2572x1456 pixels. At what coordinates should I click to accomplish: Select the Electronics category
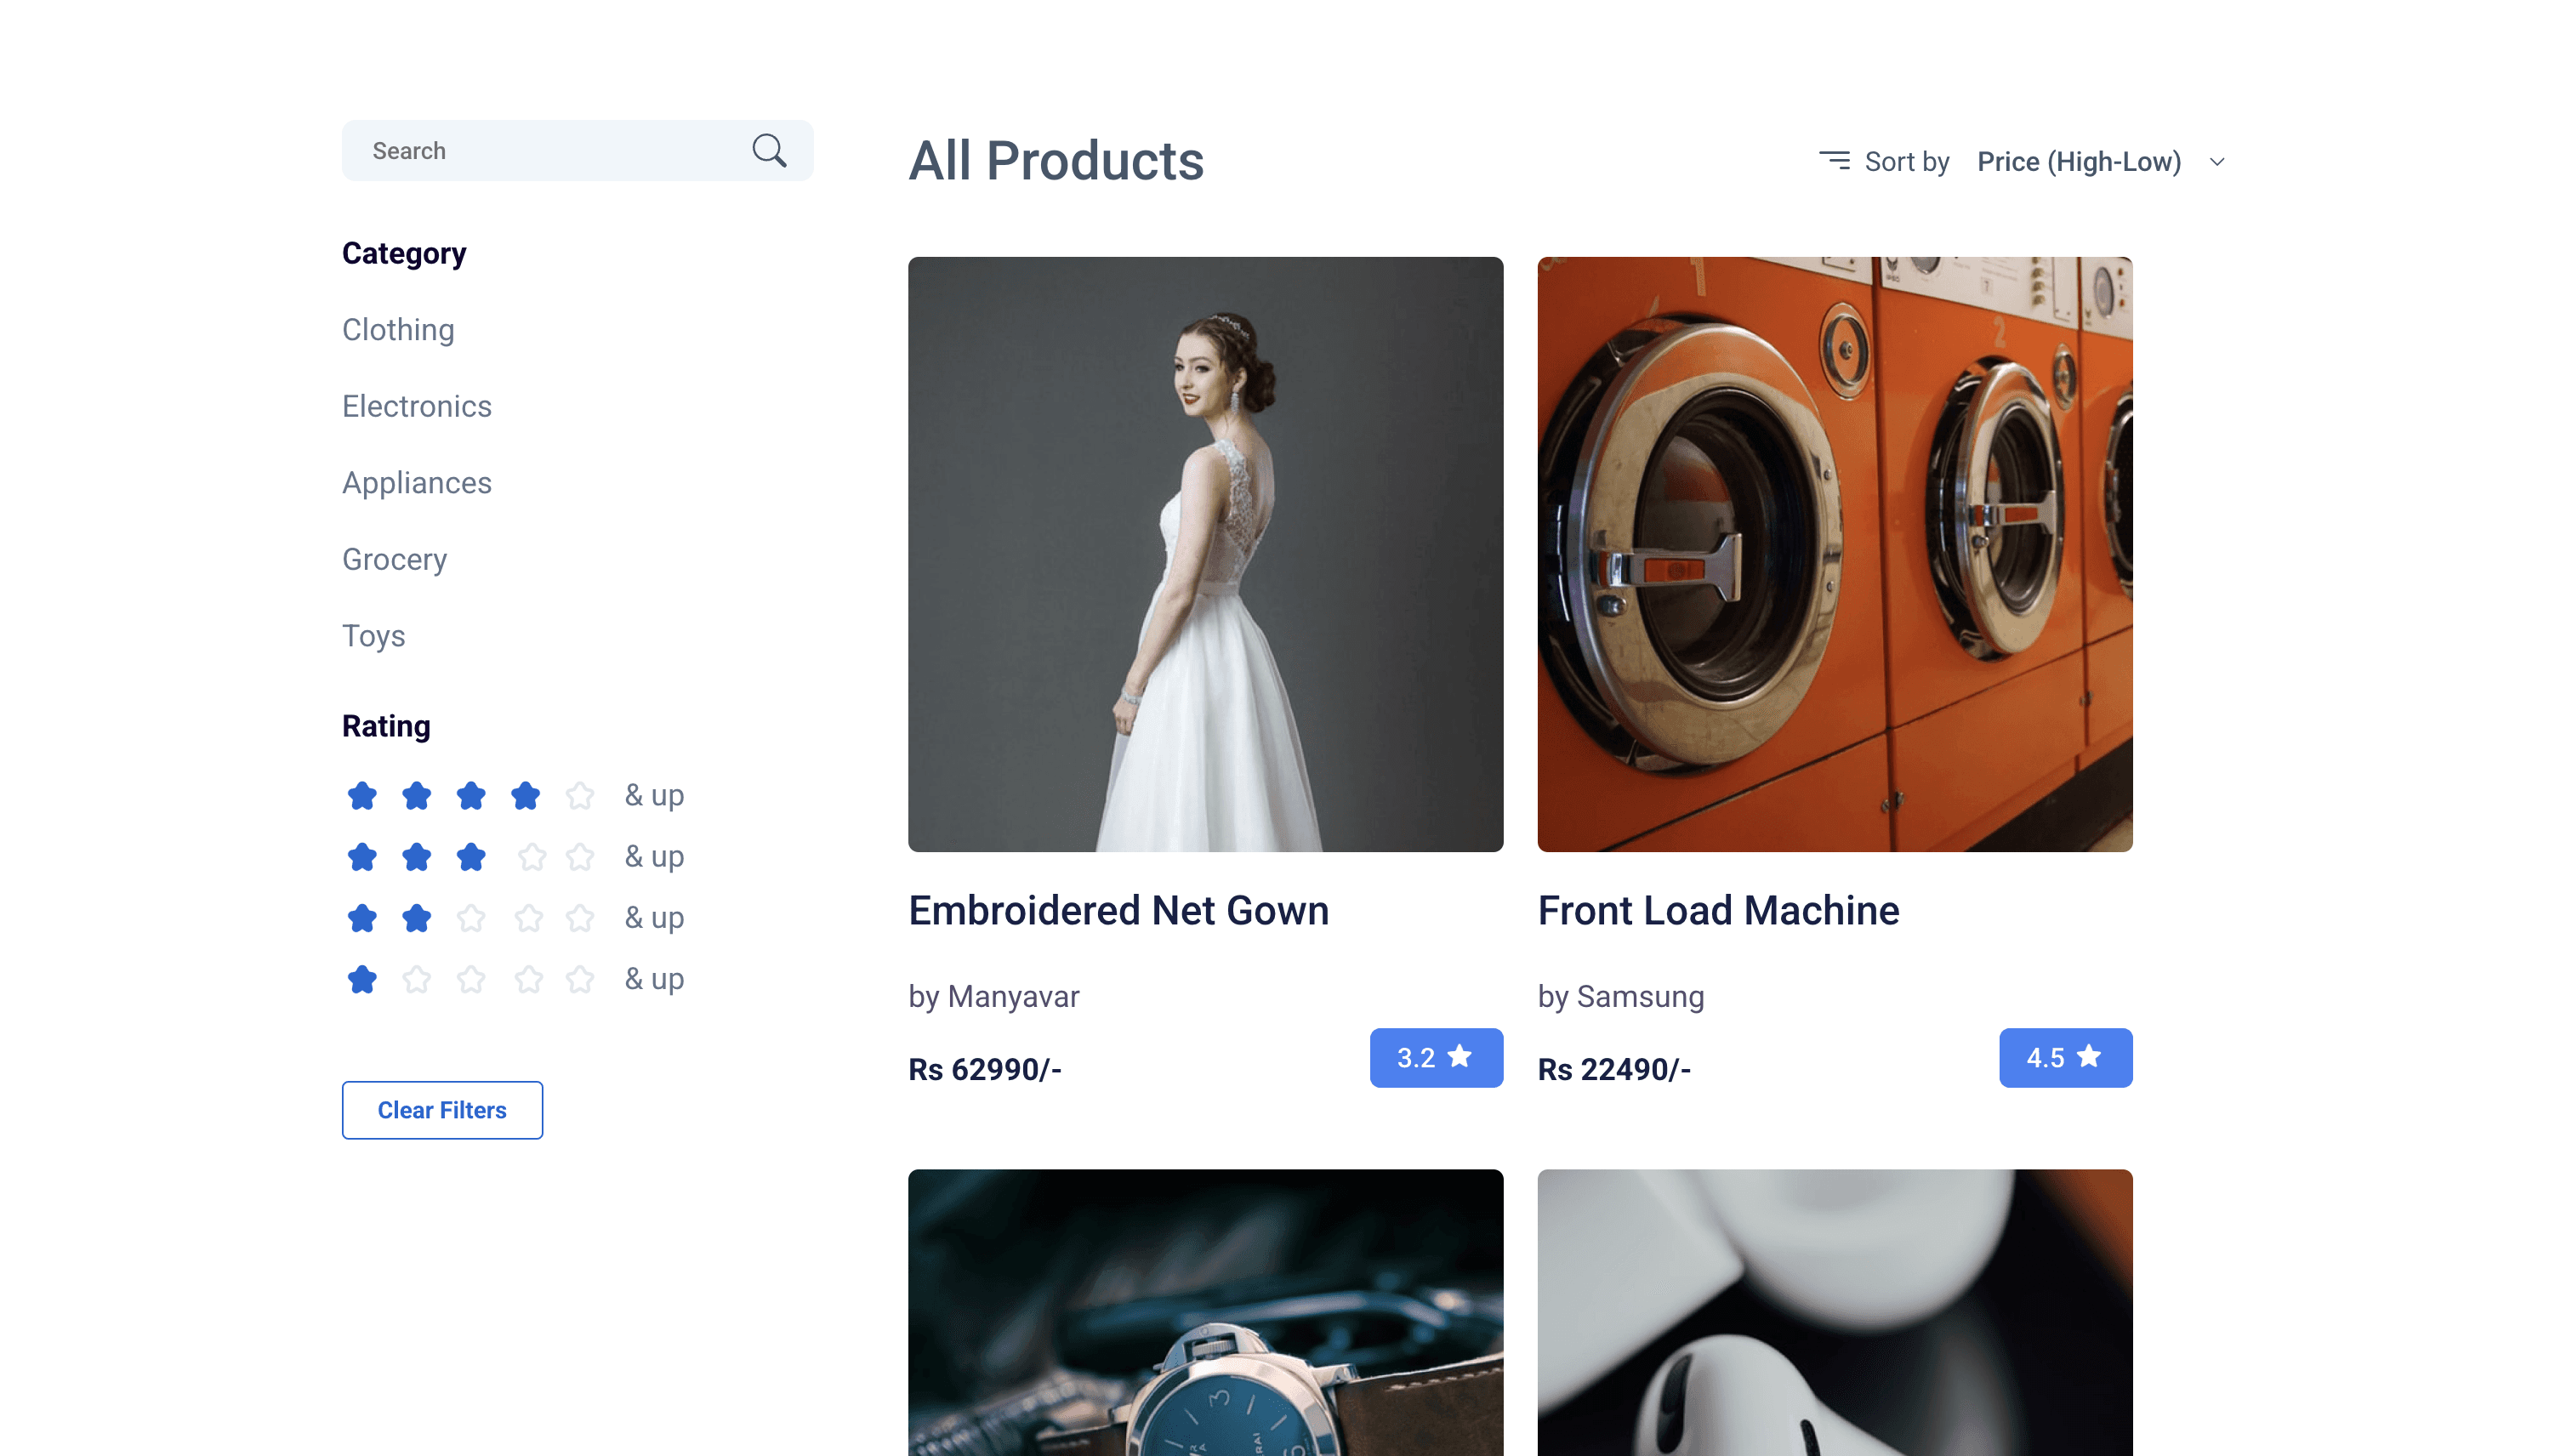417,406
